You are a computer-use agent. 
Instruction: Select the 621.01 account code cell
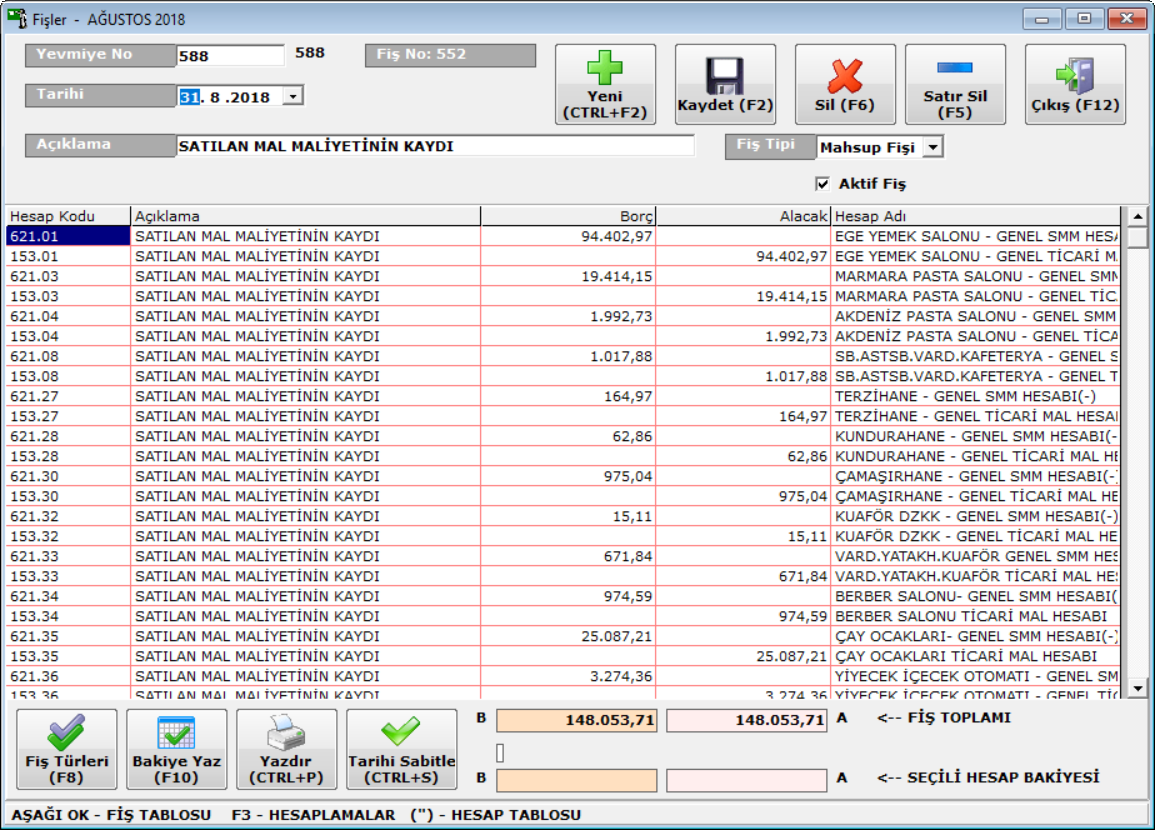pos(68,237)
